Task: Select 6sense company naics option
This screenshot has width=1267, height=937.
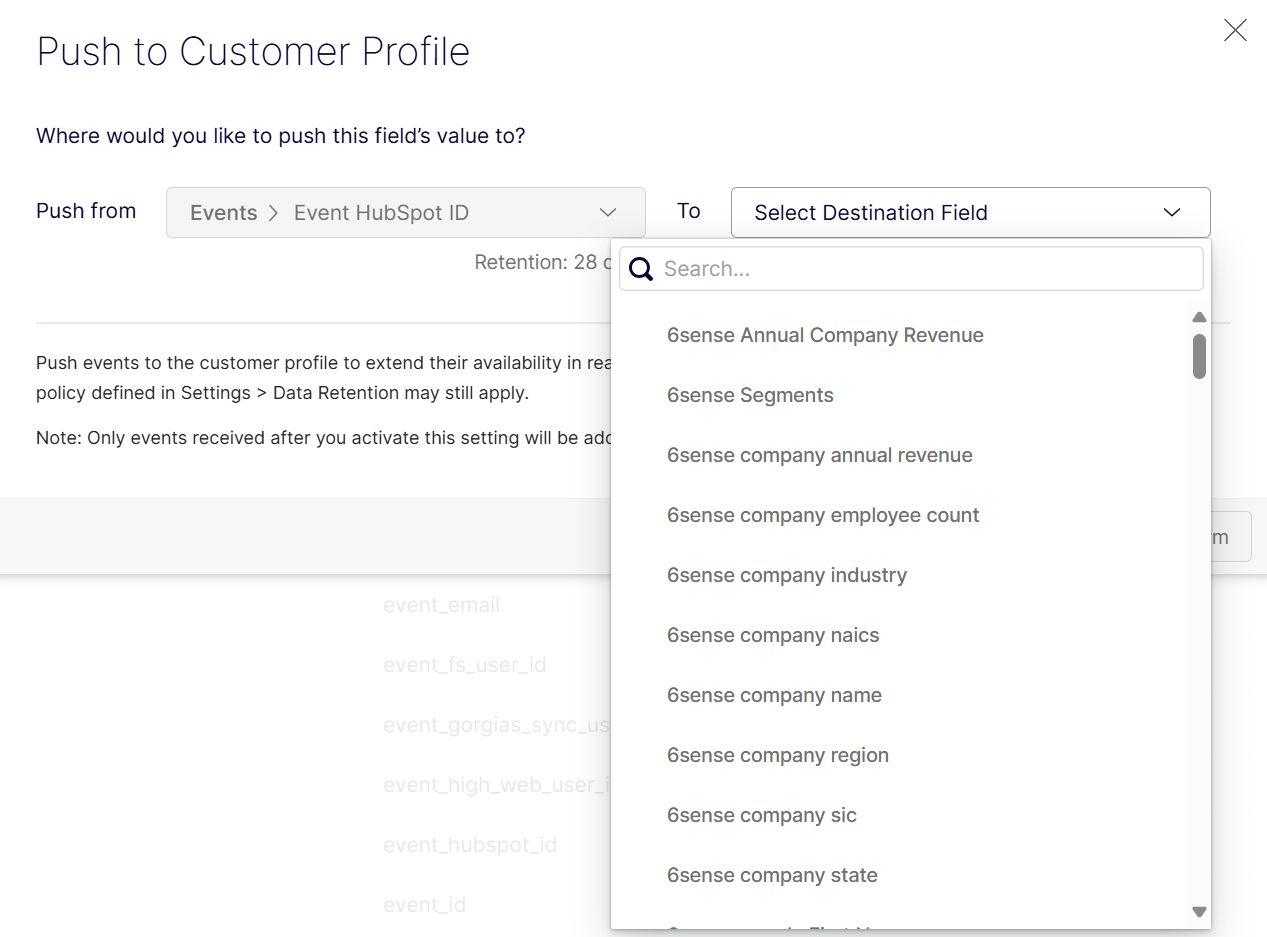Action: pos(773,635)
